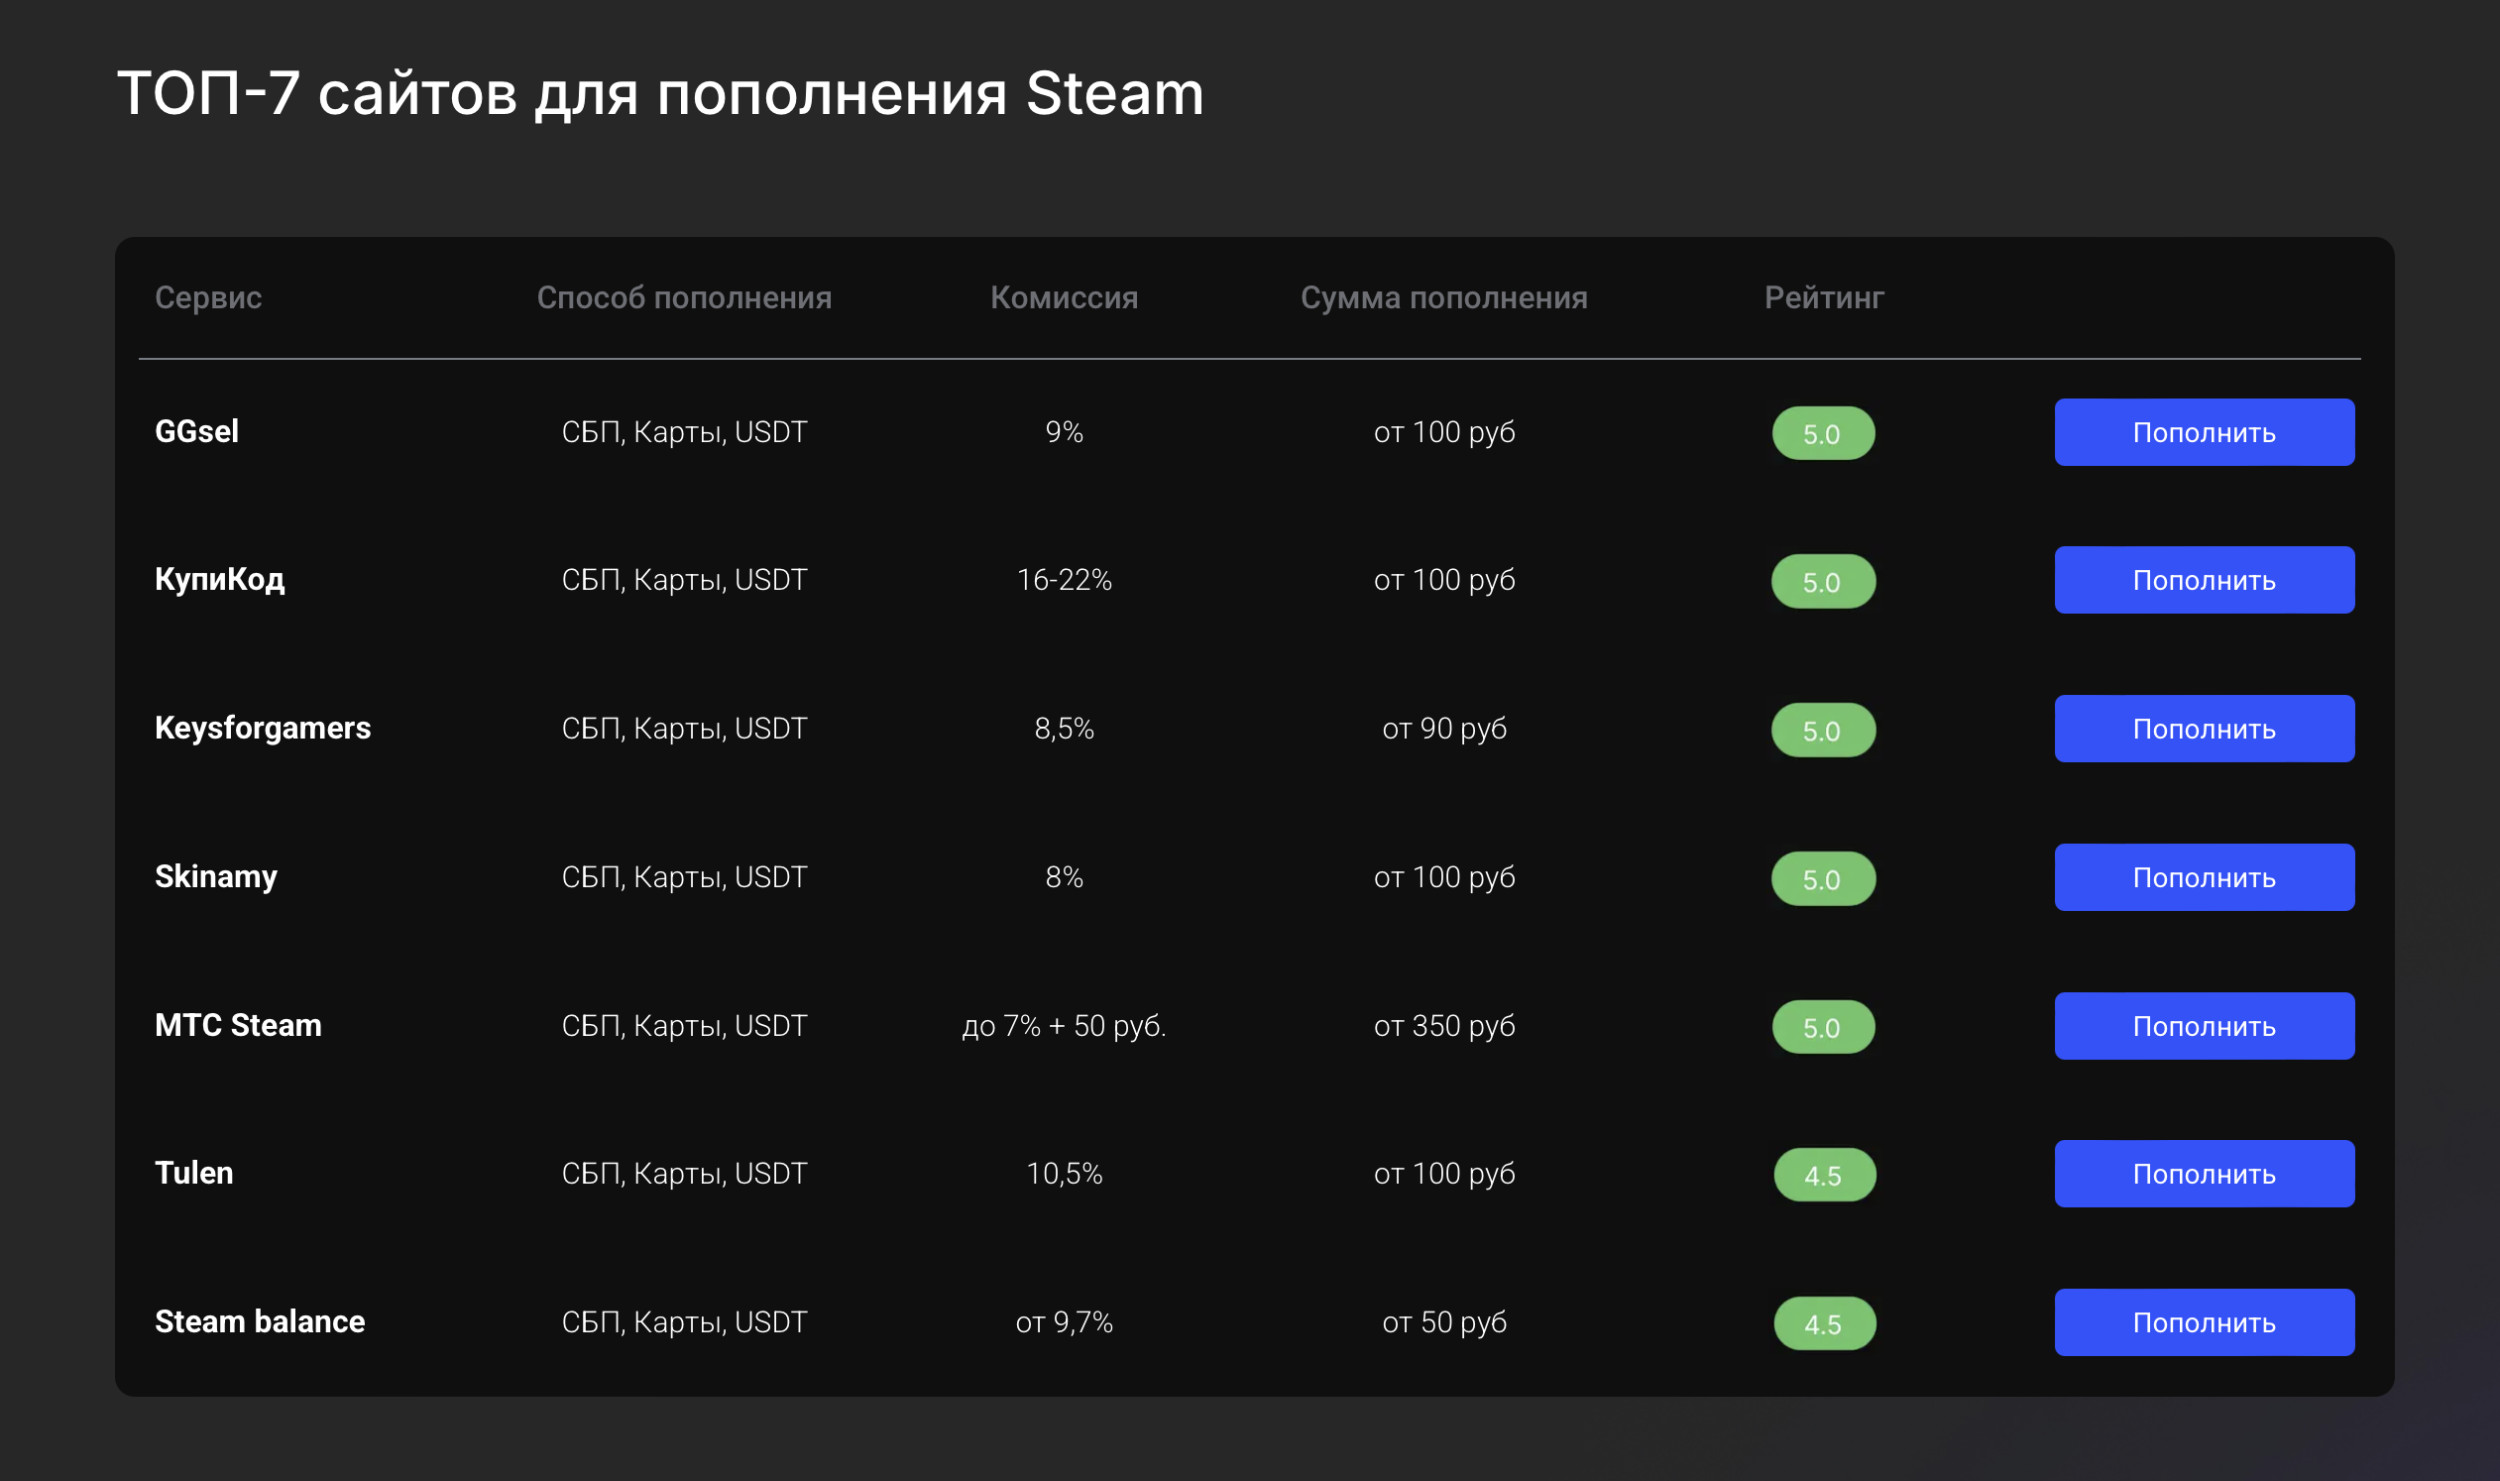Open the Tulen service name
The image size is (2500, 1481).
coord(194,1173)
